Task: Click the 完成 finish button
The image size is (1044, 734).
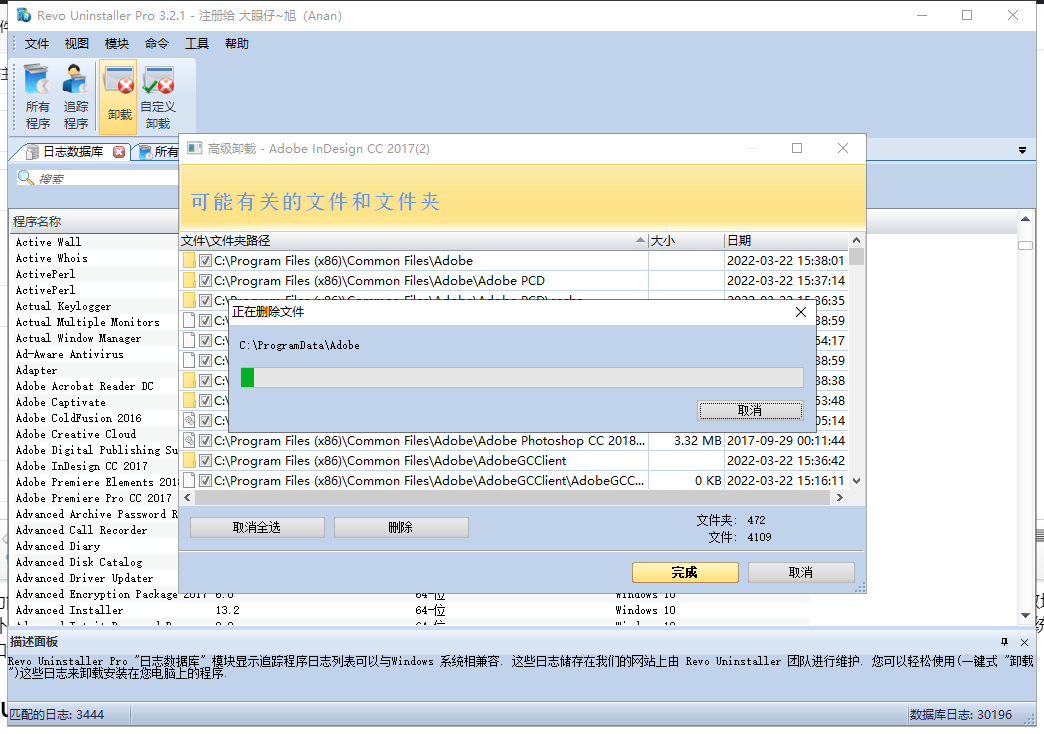Action: coord(684,572)
